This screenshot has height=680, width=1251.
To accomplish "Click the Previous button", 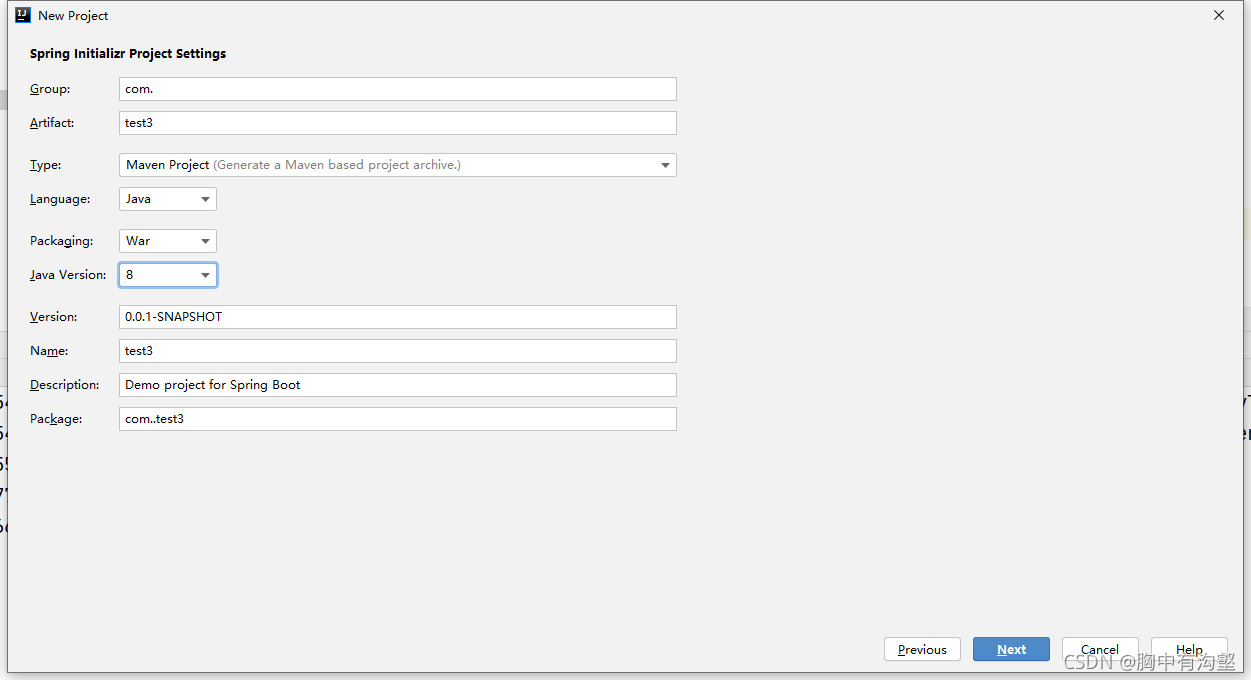I will tap(921, 649).
